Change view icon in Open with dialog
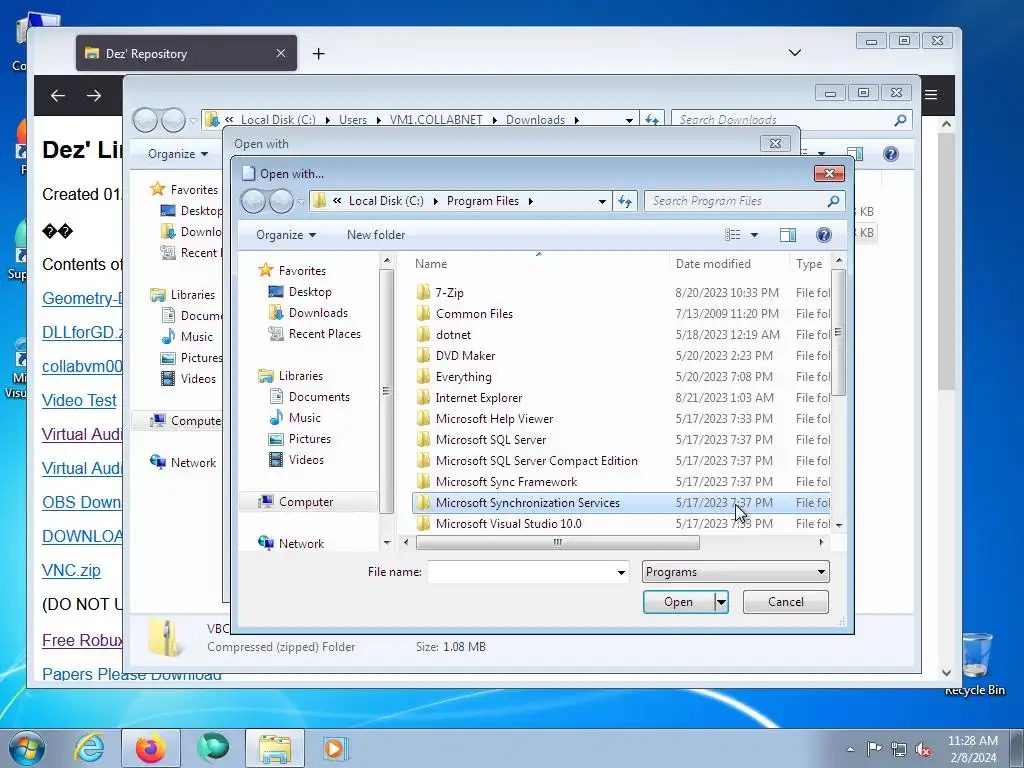 click(733, 234)
